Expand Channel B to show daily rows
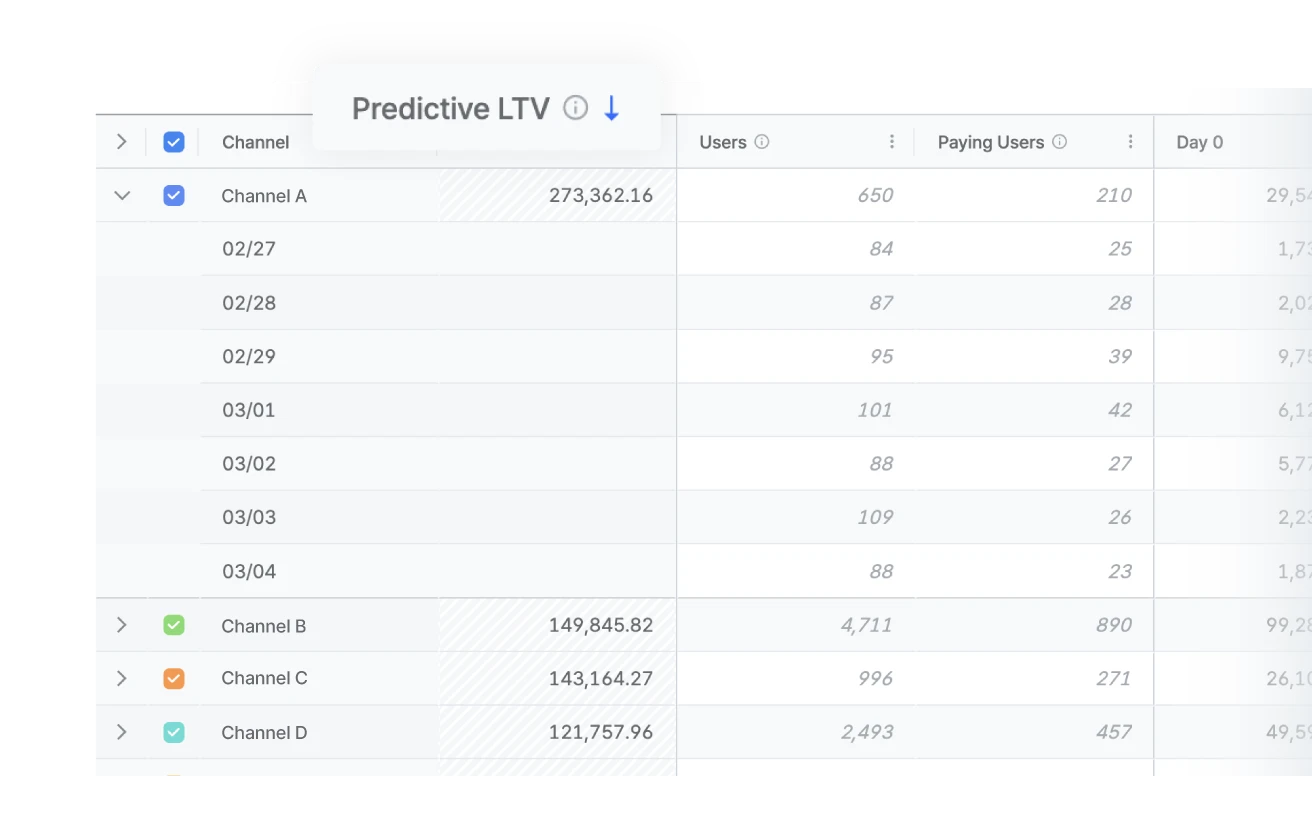 [121, 624]
